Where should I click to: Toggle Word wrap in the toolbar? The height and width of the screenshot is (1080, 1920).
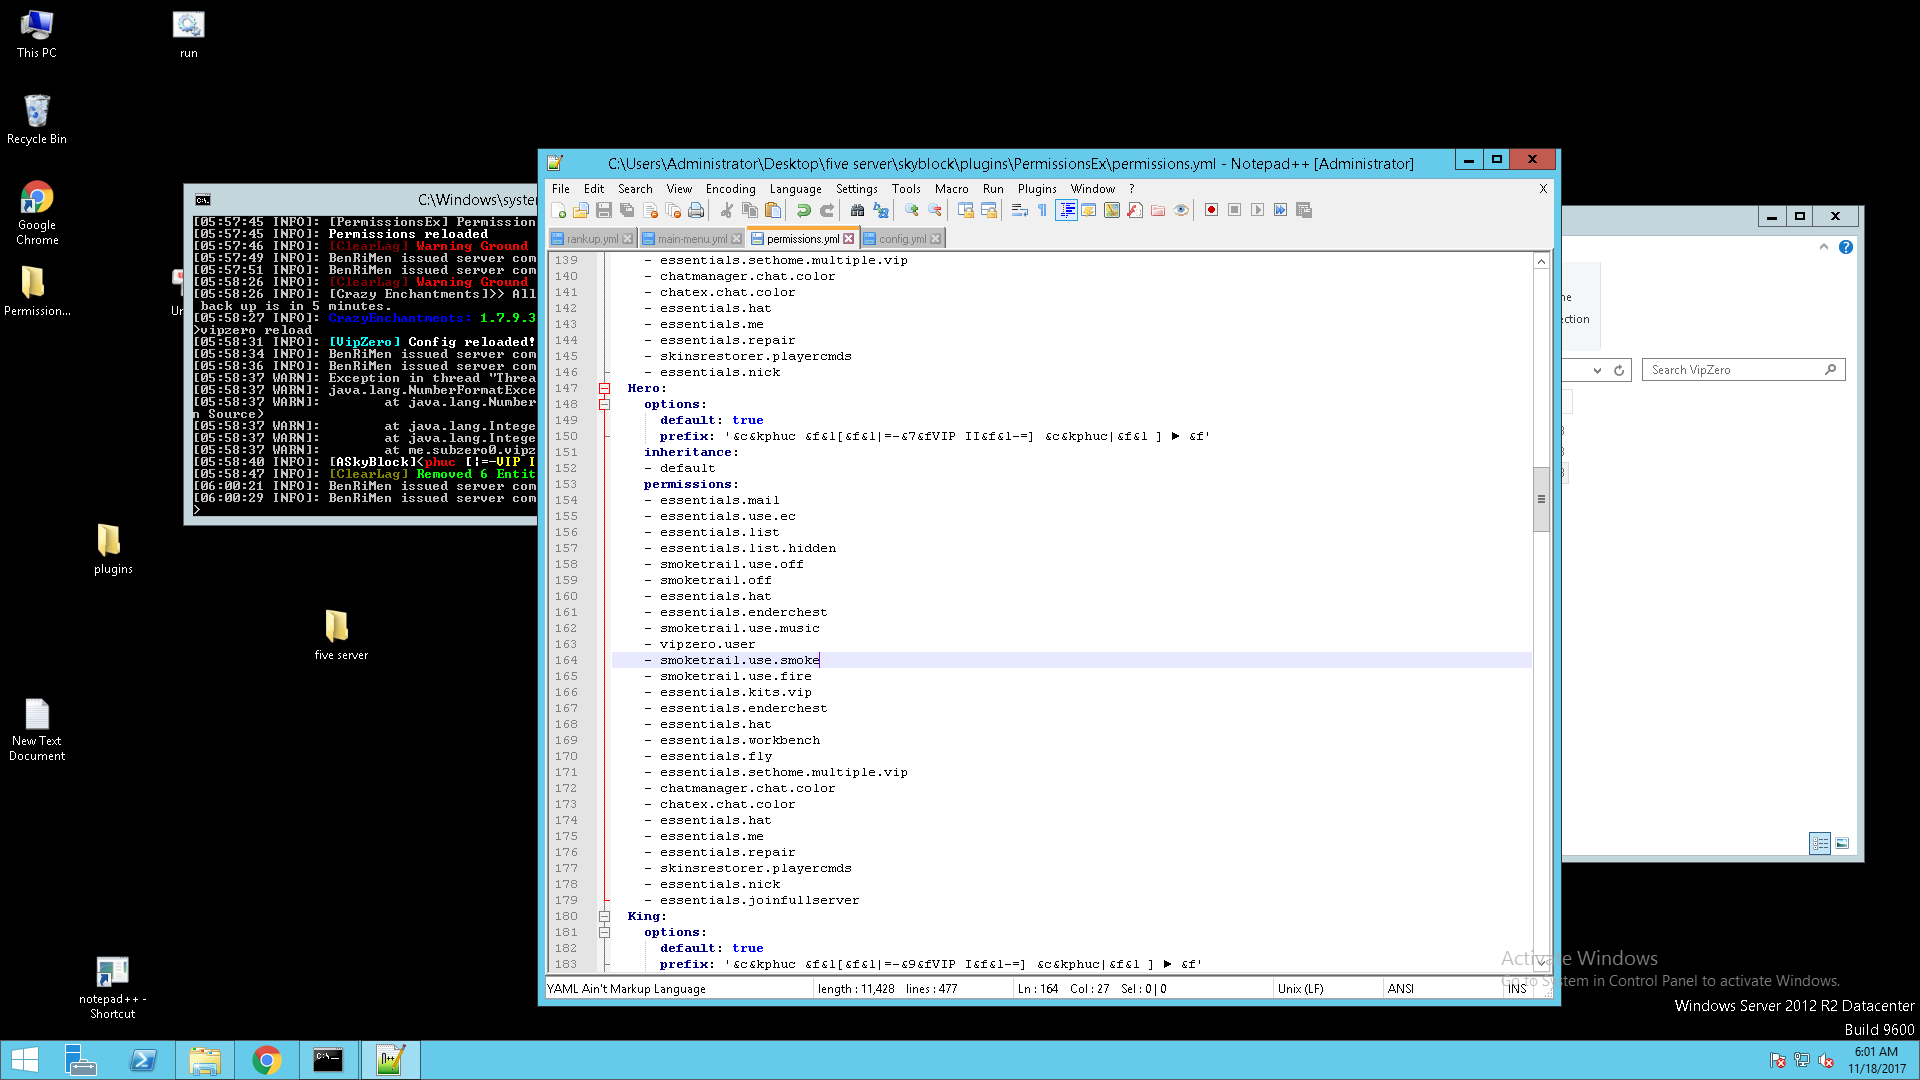(1019, 210)
